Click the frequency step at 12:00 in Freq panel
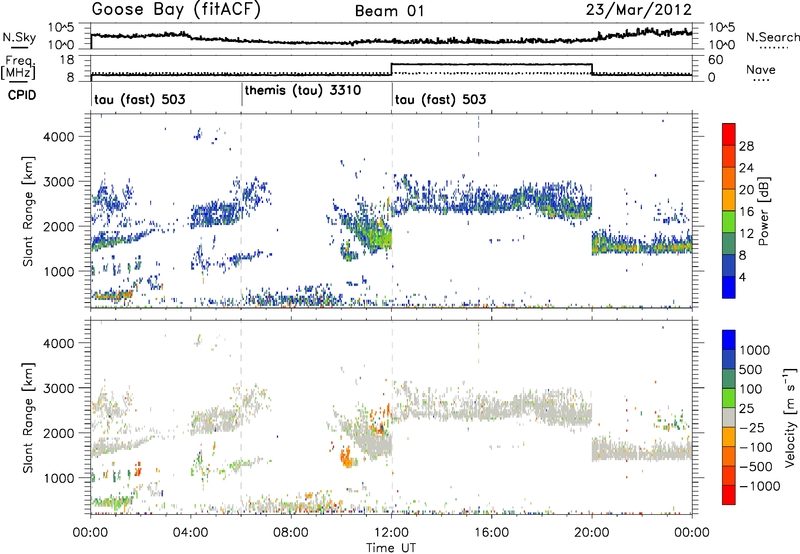 [392, 69]
